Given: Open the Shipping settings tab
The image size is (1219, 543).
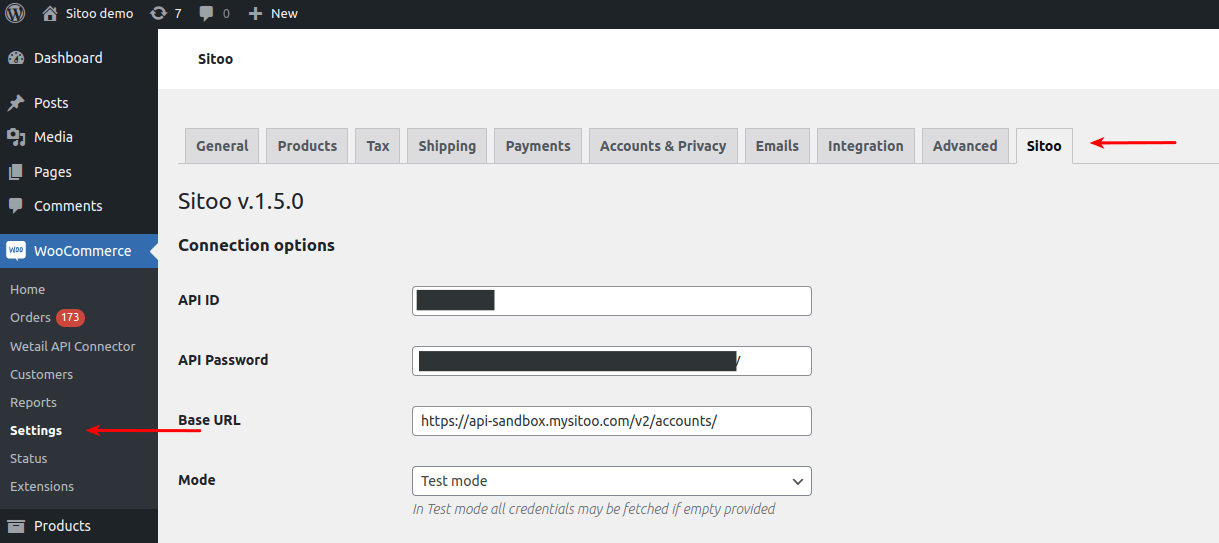Looking at the screenshot, I should pyautogui.click(x=447, y=146).
